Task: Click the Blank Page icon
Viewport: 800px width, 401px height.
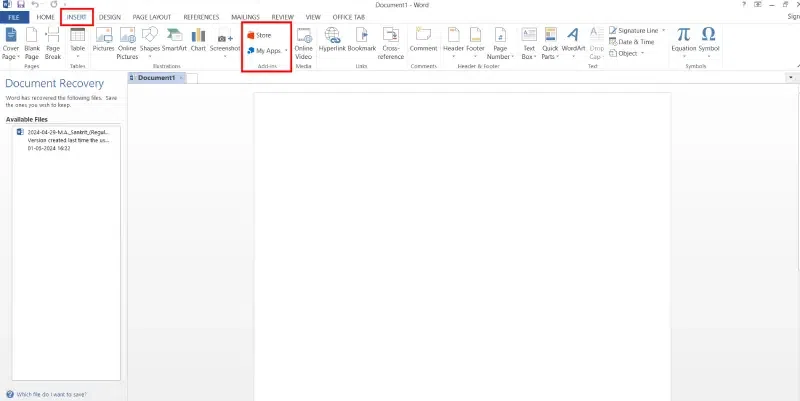Action: tap(32, 43)
